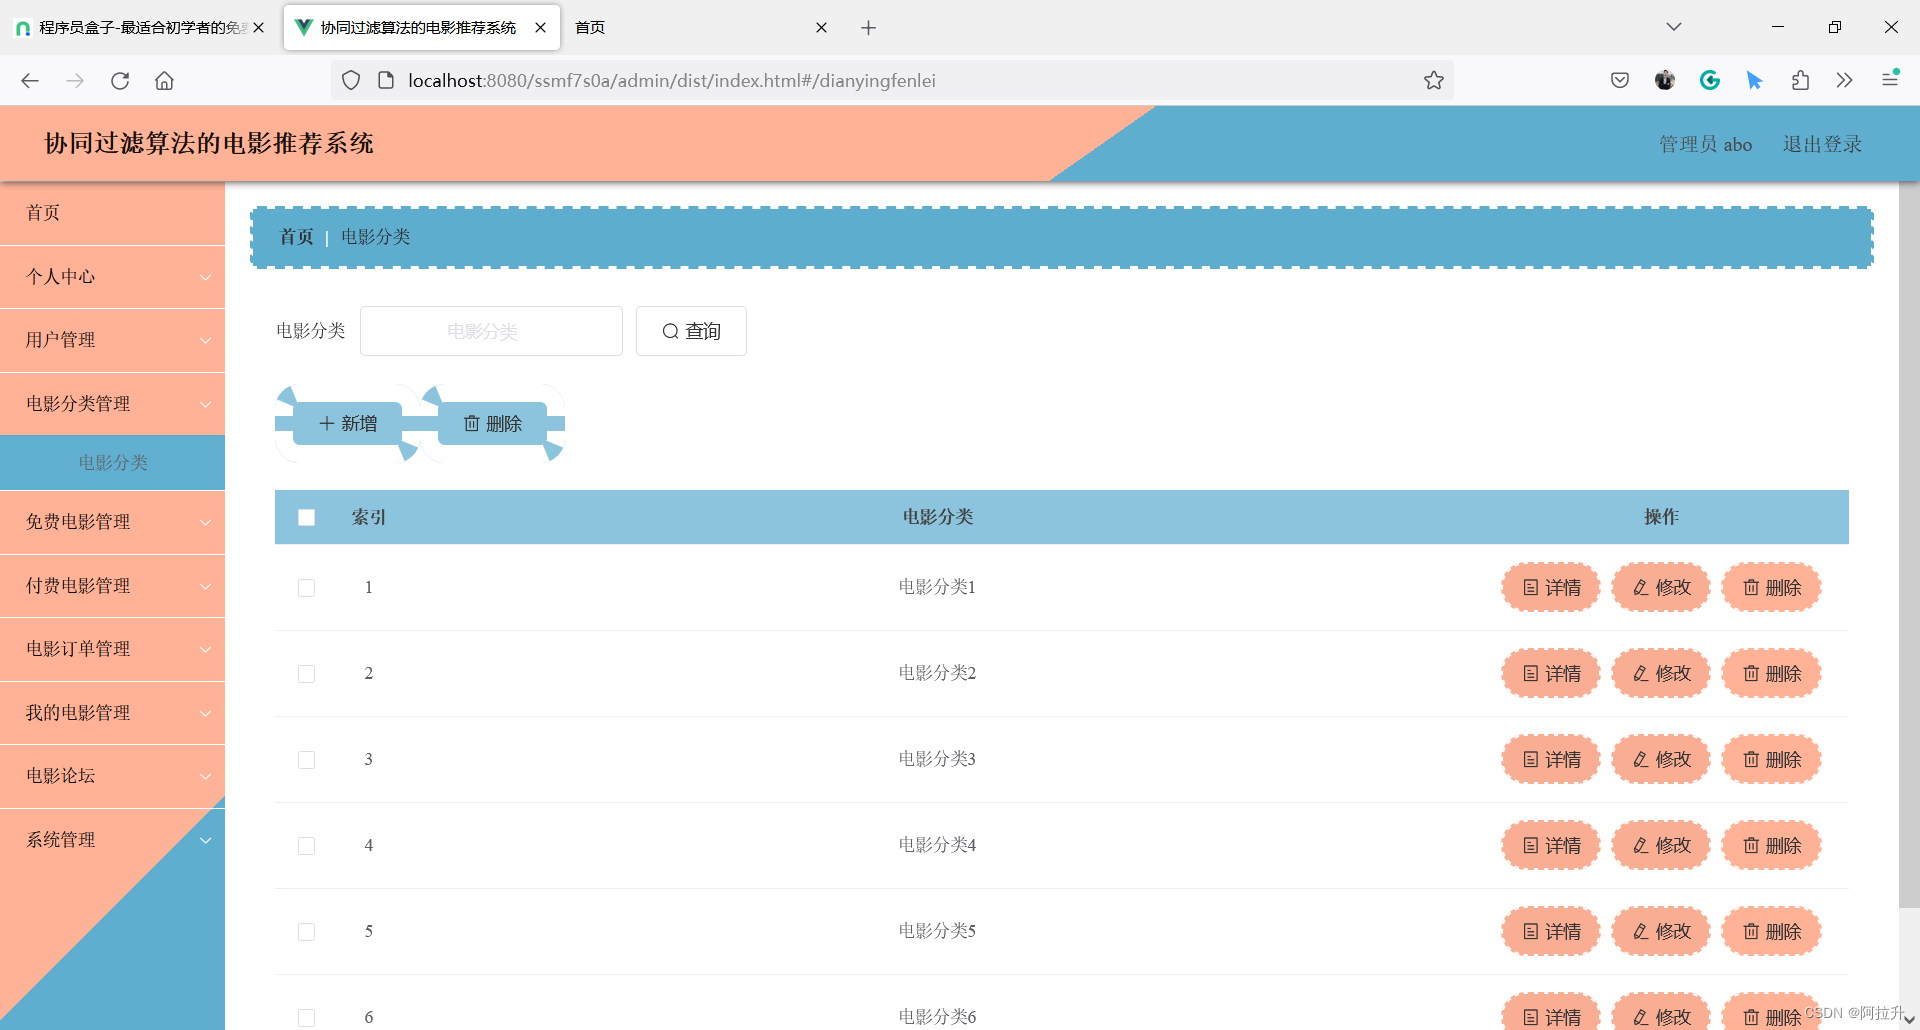The width and height of the screenshot is (1920, 1030).
Task: Open the Pocket save icon
Action: (x=1620, y=81)
